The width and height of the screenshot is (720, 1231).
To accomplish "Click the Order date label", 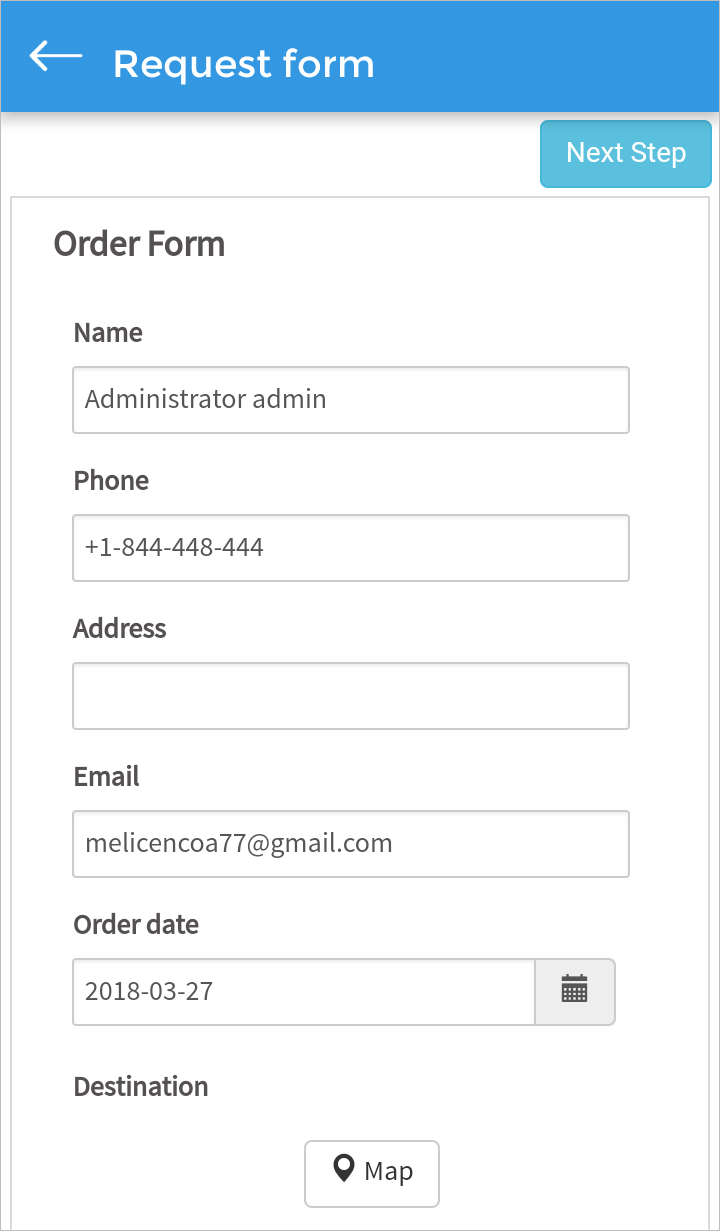I will click(x=136, y=925).
